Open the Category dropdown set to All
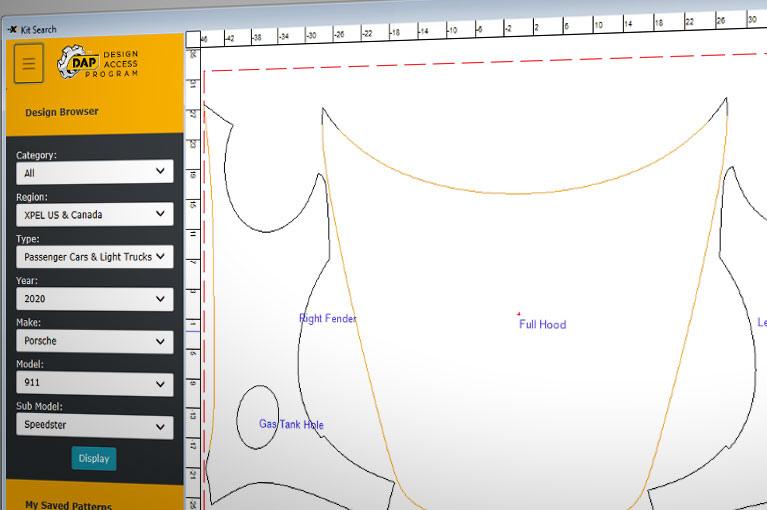 [94, 172]
